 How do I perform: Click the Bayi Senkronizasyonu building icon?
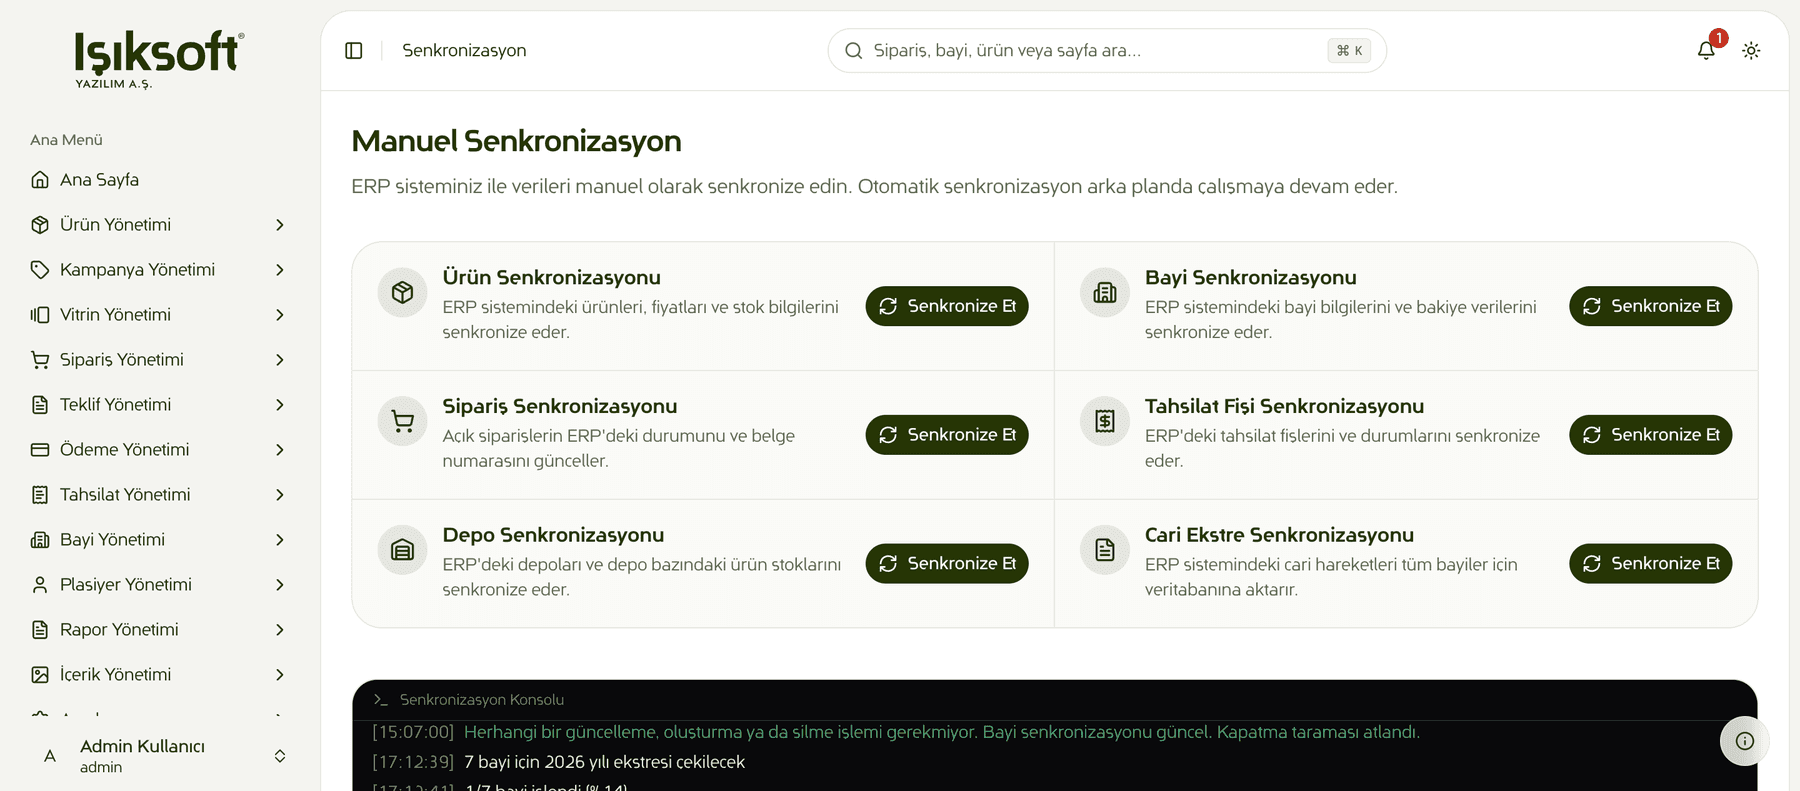tap(1105, 292)
